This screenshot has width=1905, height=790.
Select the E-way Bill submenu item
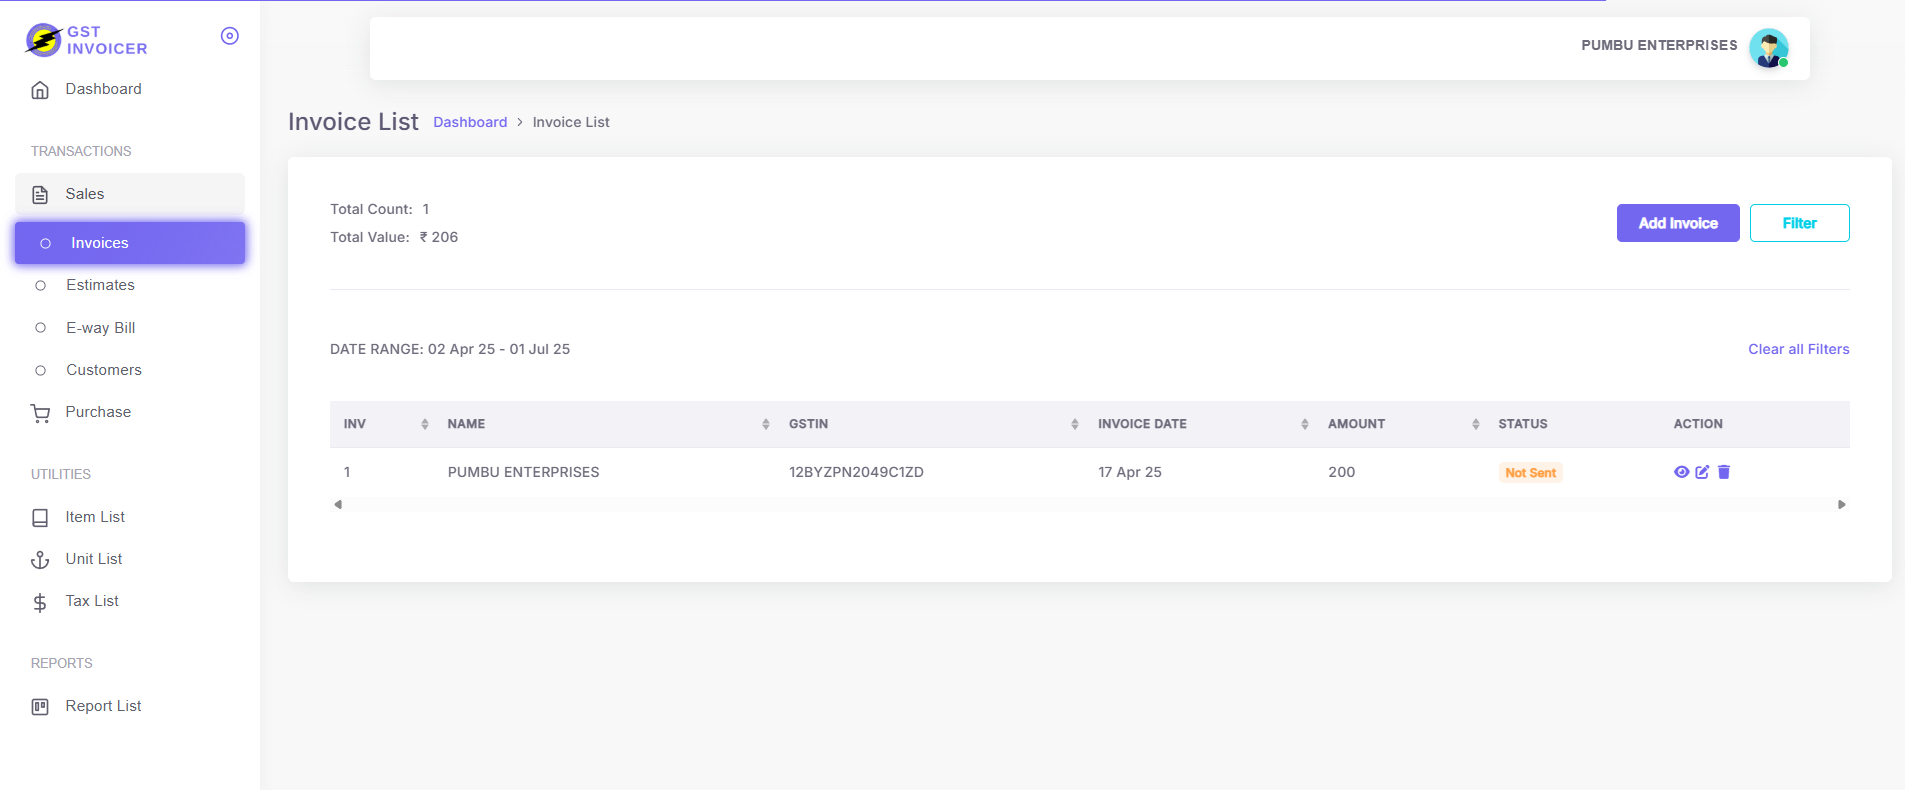[x=100, y=328]
